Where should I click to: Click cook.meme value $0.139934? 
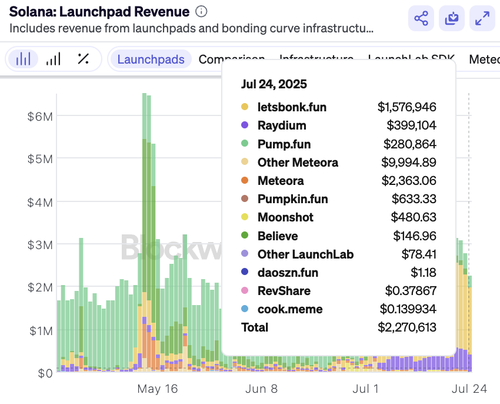click(x=408, y=309)
